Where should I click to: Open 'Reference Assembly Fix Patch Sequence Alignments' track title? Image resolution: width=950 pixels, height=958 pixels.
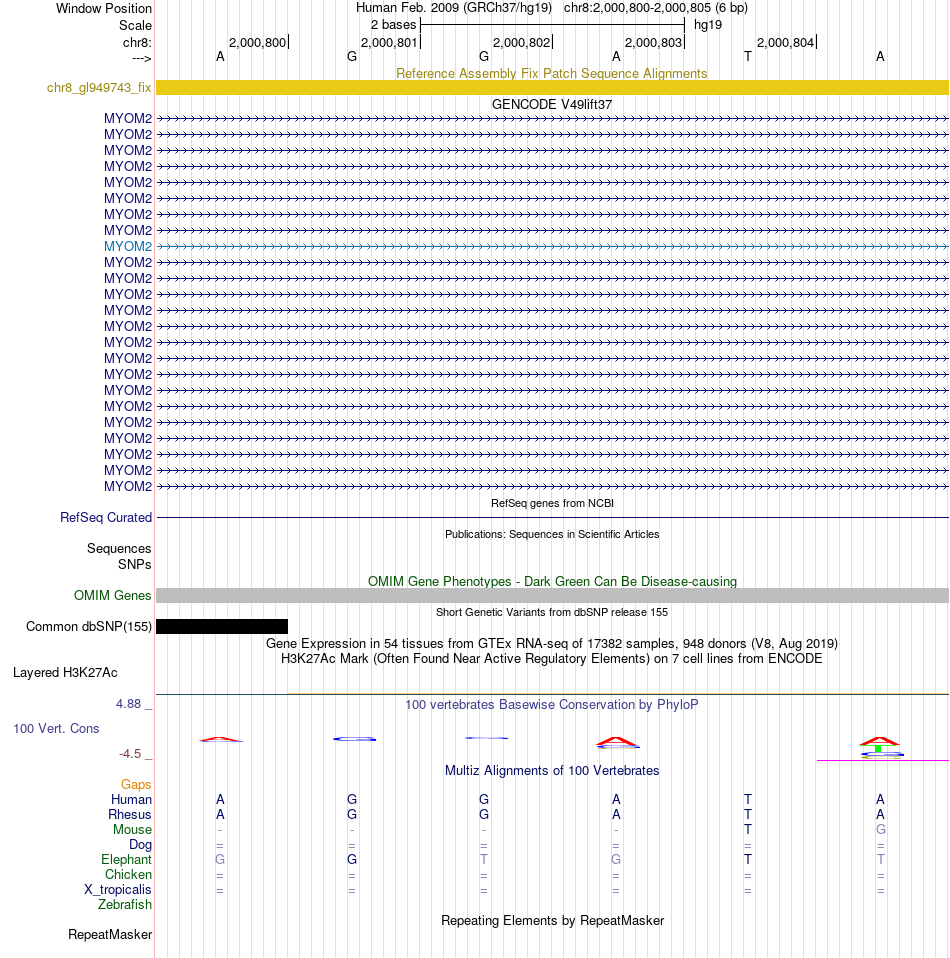point(552,73)
